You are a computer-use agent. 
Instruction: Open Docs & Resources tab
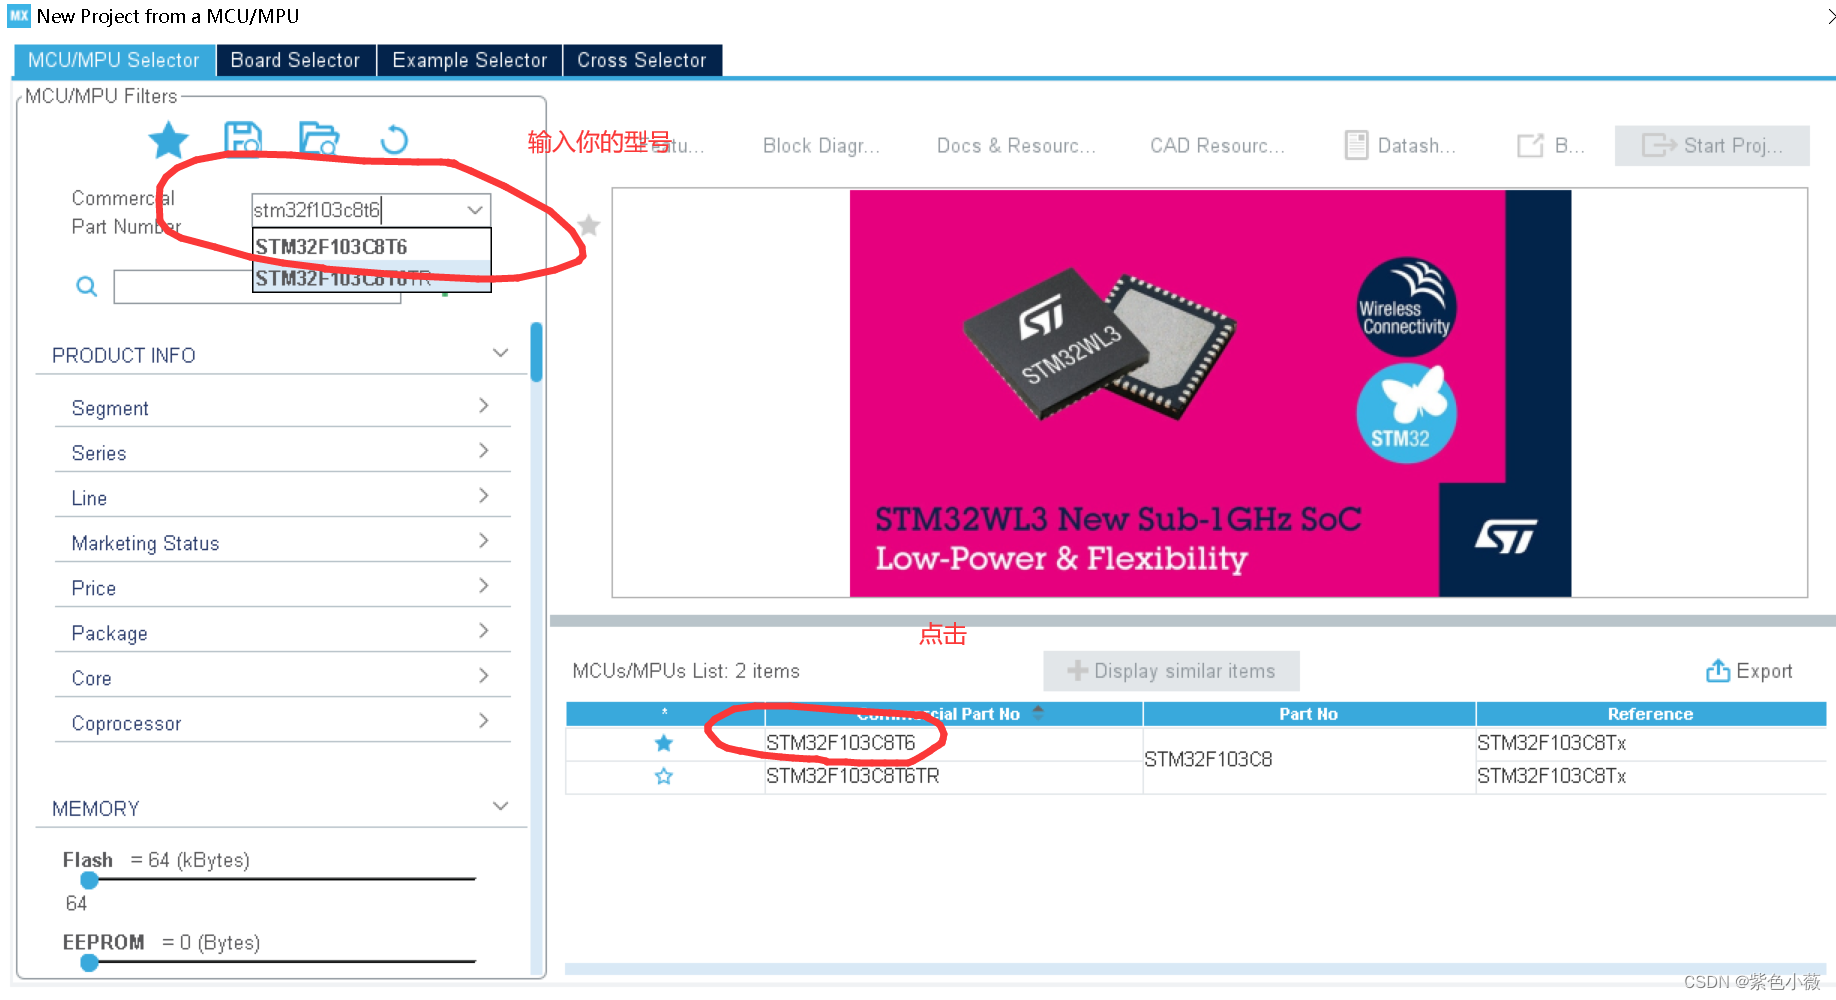pyautogui.click(x=1016, y=146)
